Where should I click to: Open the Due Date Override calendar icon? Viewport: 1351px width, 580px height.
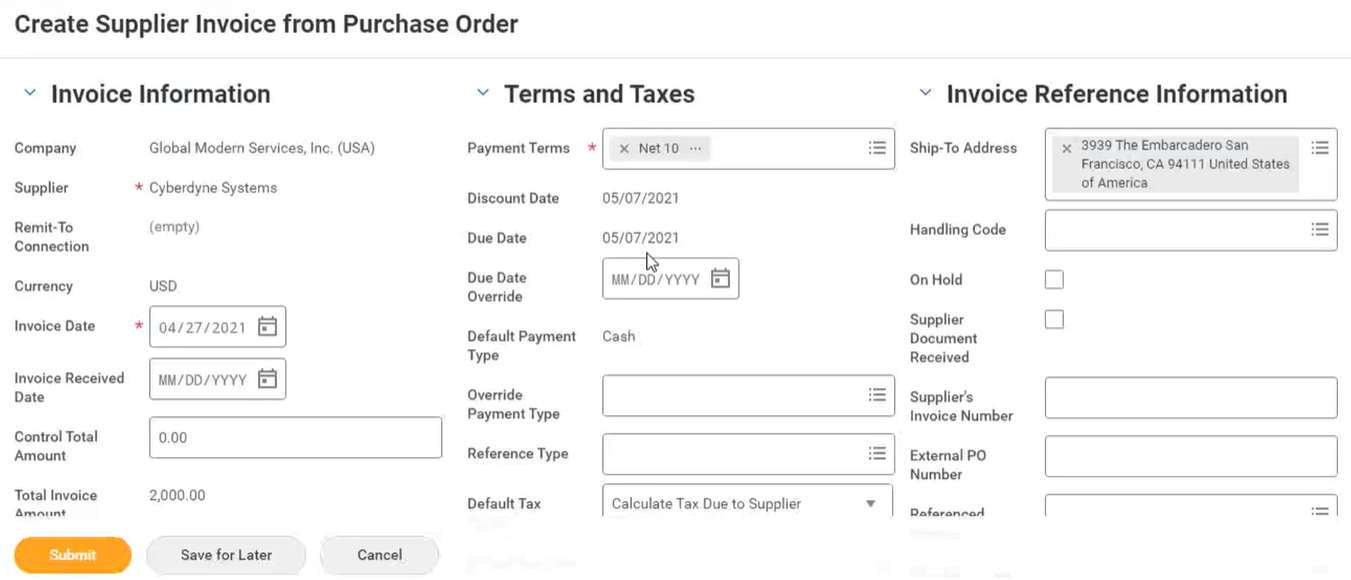click(x=720, y=279)
